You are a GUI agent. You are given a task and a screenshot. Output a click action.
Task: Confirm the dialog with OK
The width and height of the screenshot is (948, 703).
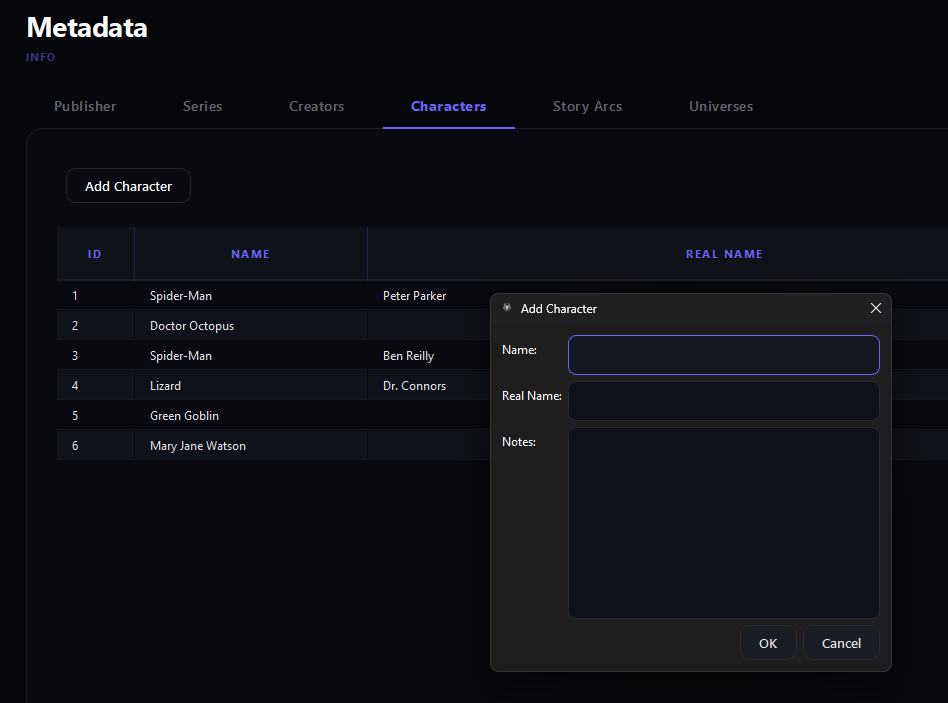768,643
